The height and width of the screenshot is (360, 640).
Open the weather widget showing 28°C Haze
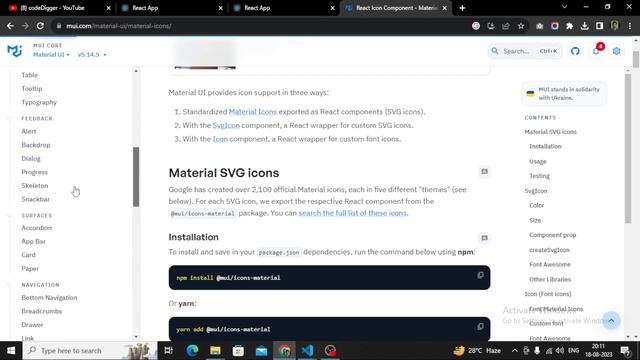pos(478,351)
